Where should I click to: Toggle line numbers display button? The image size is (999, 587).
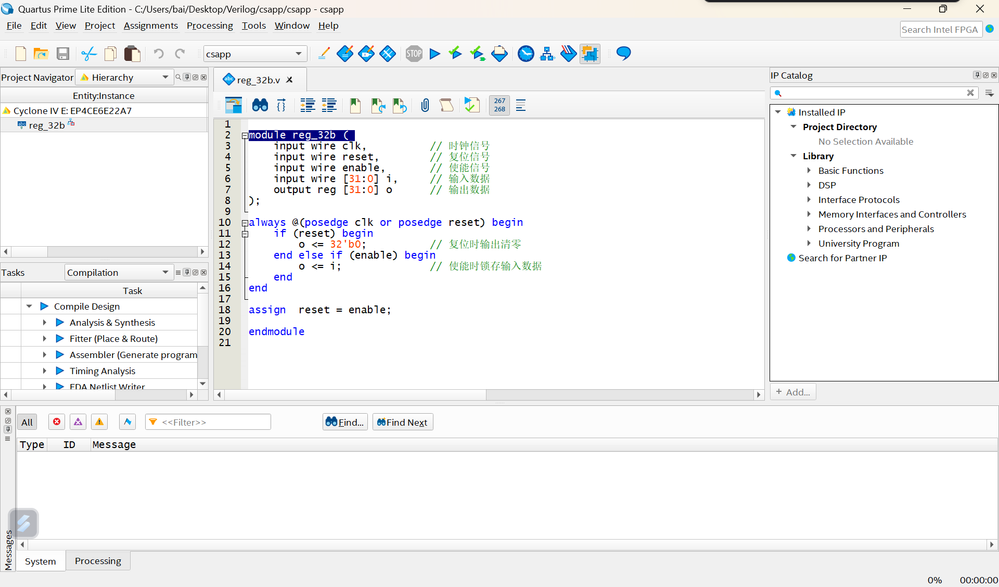pos(499,105)
